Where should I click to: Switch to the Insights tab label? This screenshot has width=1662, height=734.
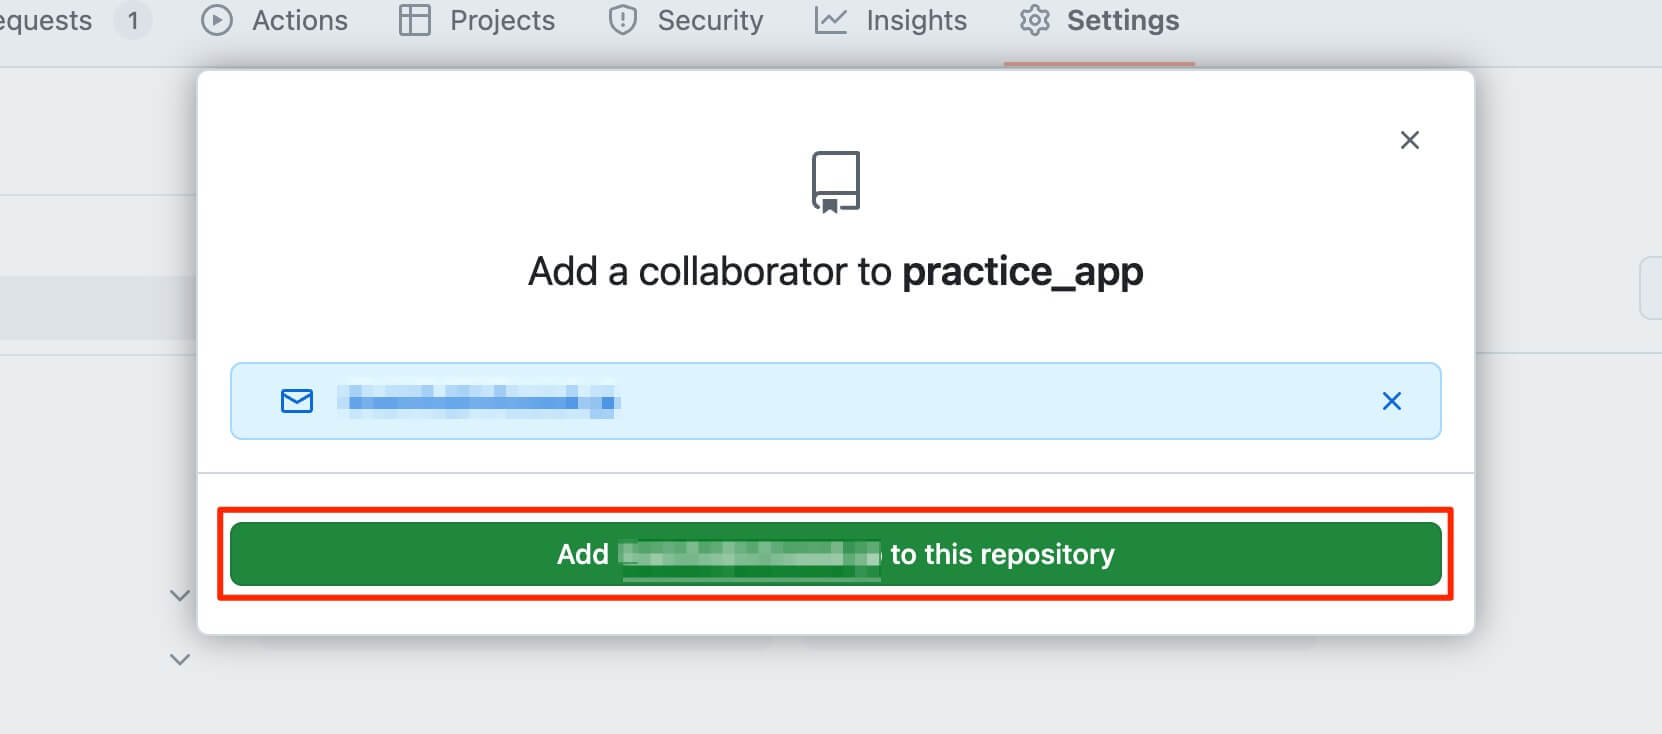[x=916, y=20]
